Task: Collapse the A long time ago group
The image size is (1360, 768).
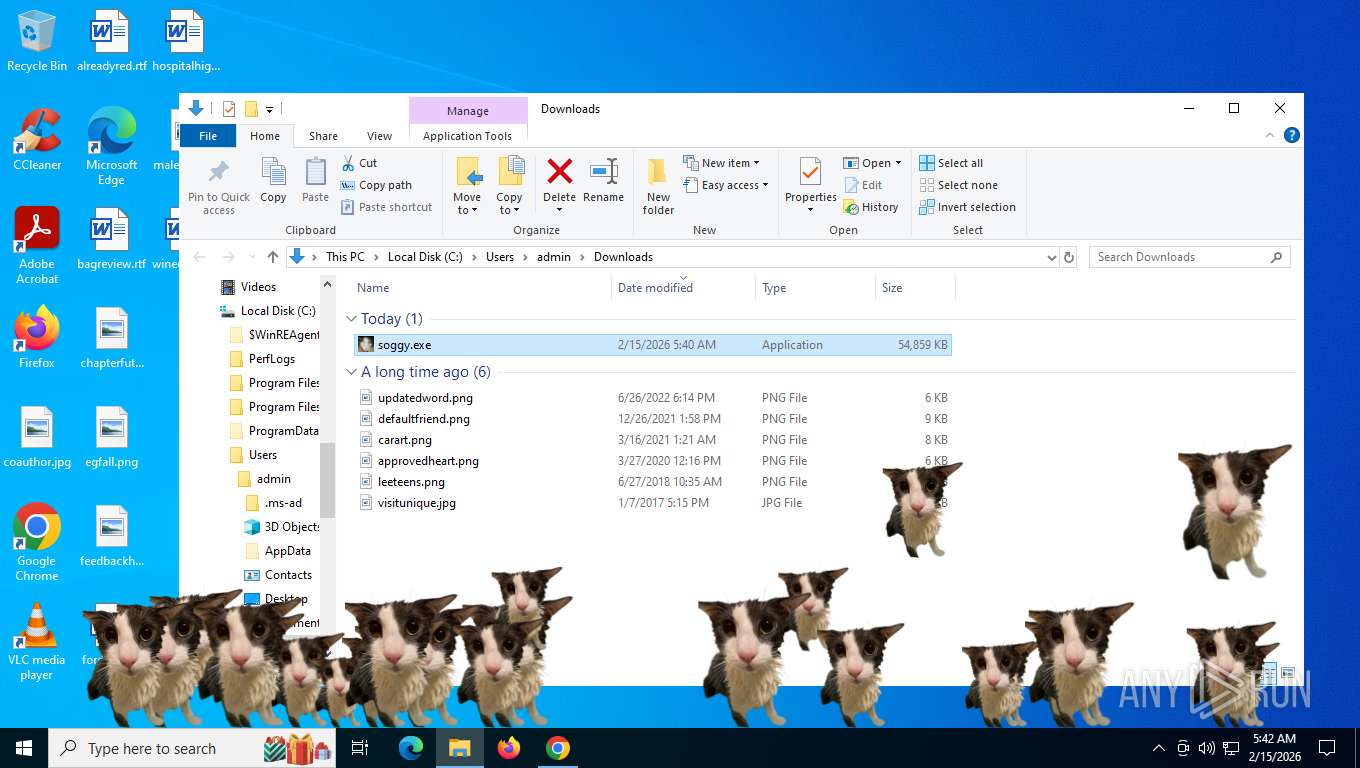Action: [351, 372]
